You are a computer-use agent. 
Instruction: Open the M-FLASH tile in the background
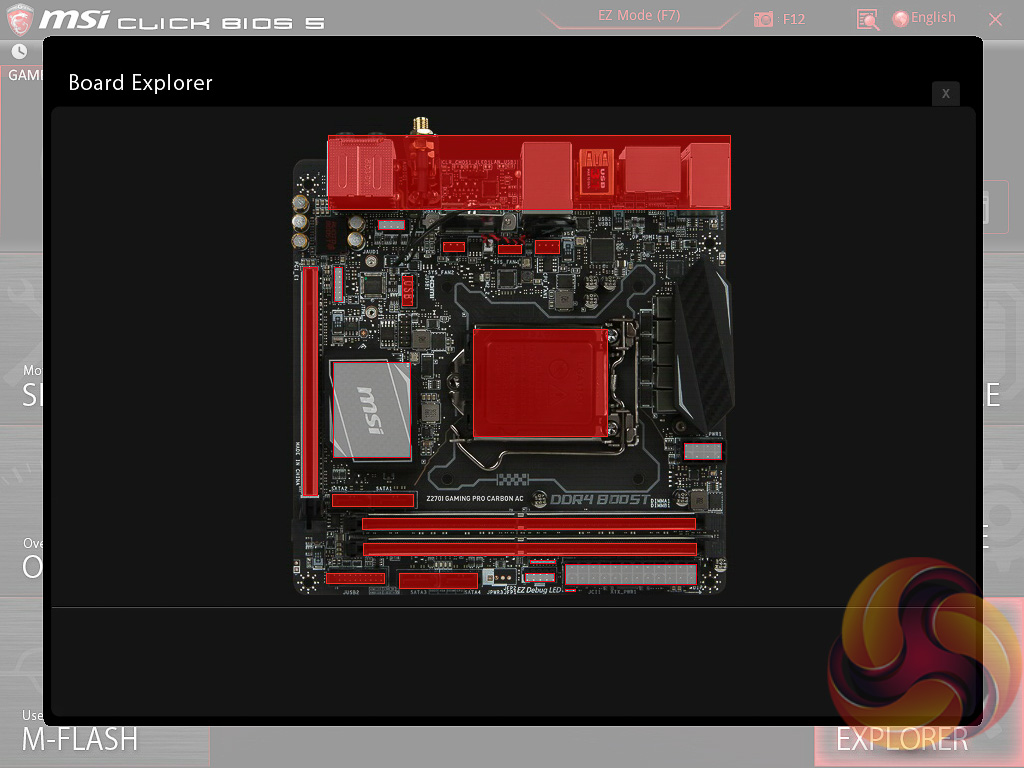click(x=80, y=739)
